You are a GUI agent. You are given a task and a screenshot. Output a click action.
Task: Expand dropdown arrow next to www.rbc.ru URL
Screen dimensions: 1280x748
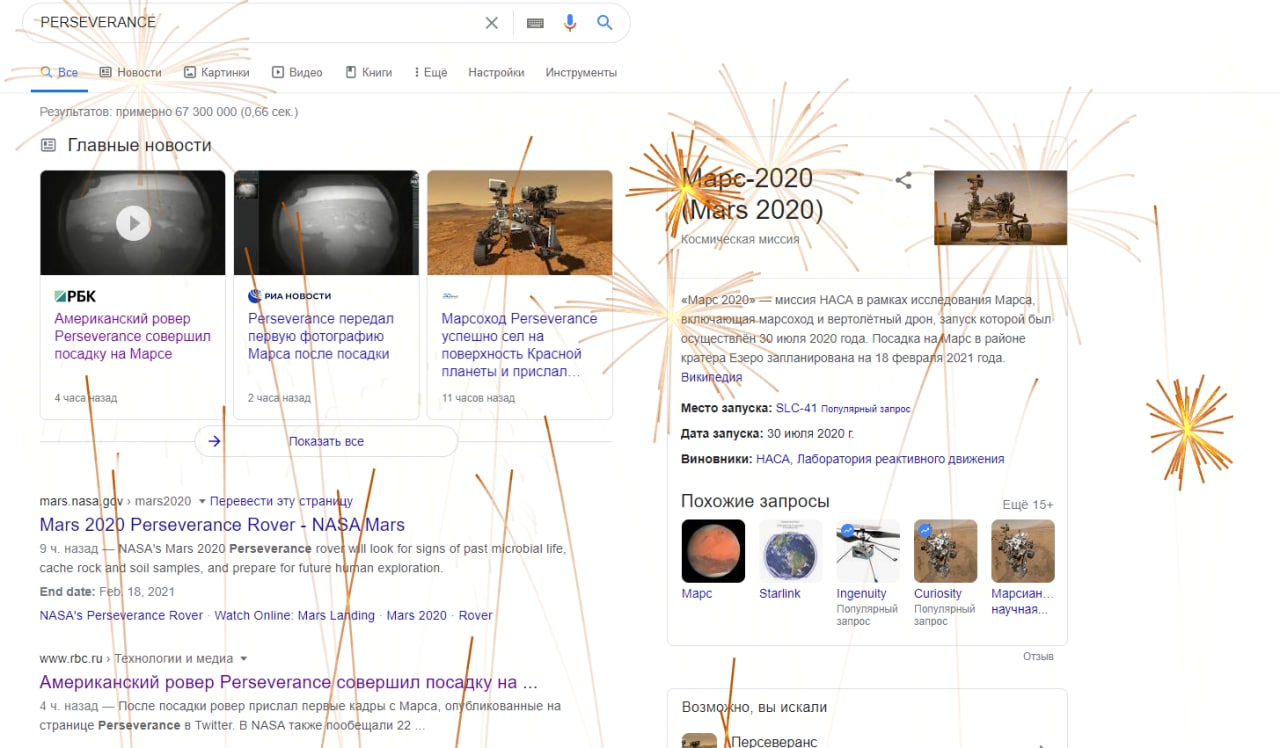click(x=243, y=659)
